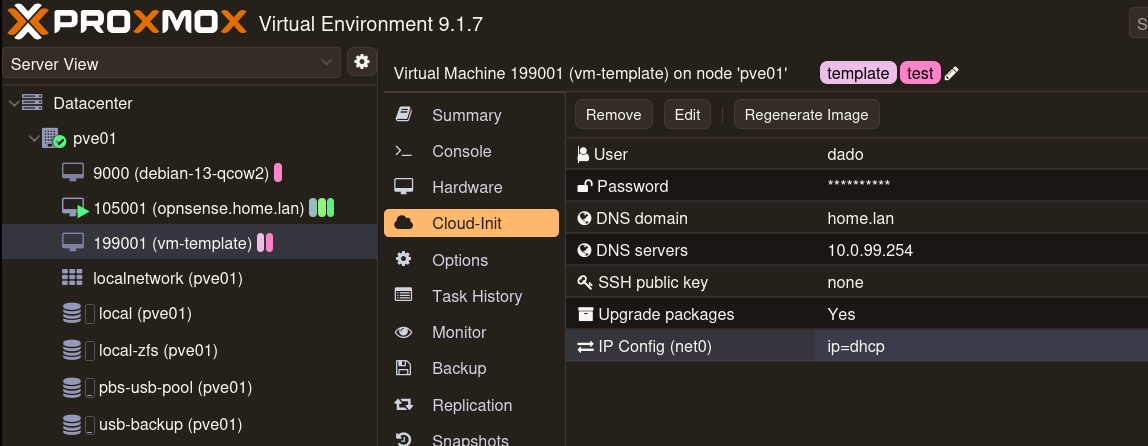Image resolution: width=1148 pixels, height=446 pixels.
Task: Click the 'template' tag
Action: coord(858,73)
